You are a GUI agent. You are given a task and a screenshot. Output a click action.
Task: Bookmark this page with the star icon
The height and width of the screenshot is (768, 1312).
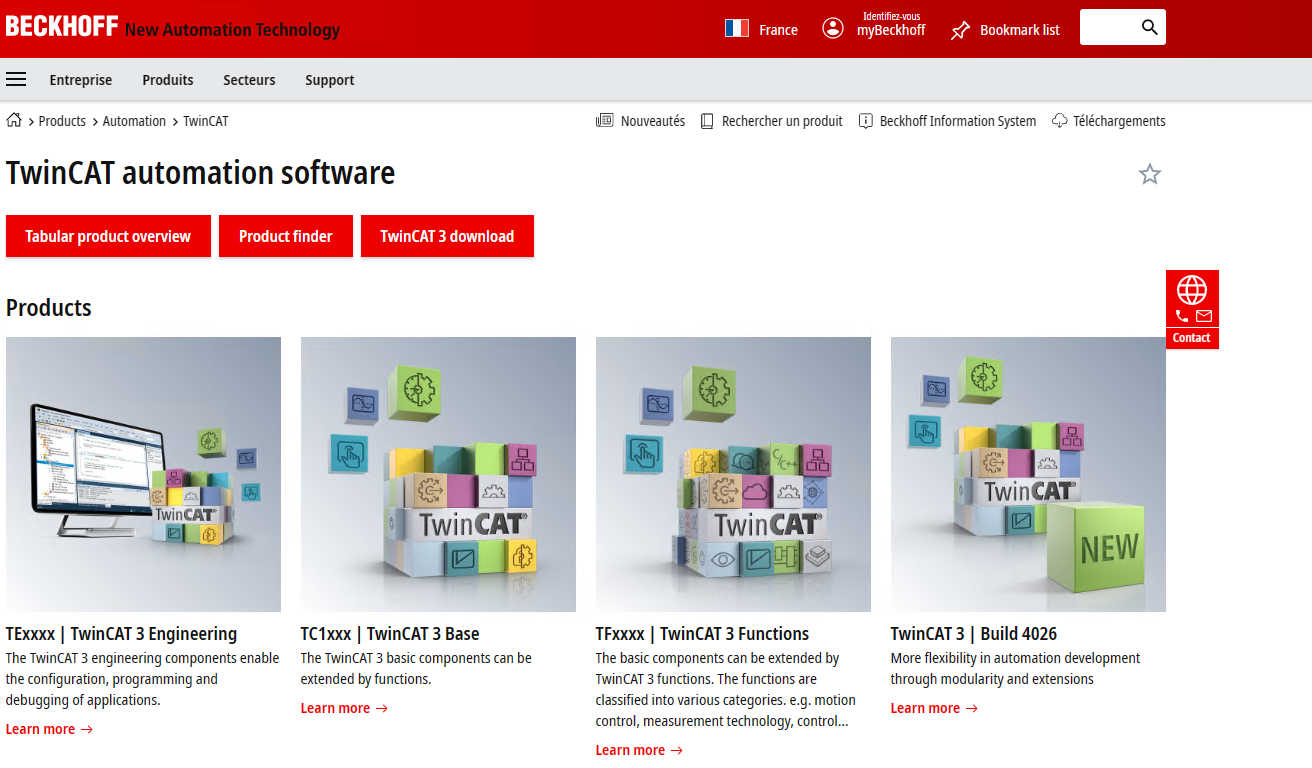click(x=1150, y=174)
